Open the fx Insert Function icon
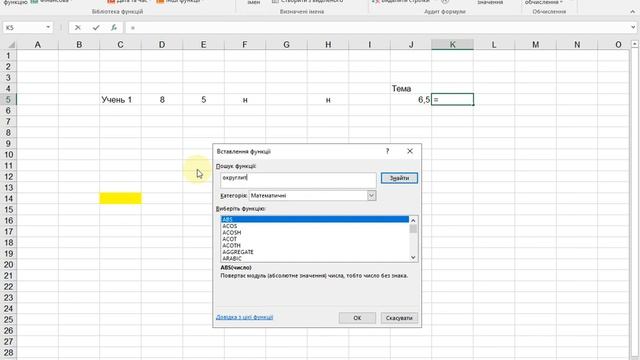The width and height of the screenshot is (640, 360). pyautogui.click(x=114, y=28)
